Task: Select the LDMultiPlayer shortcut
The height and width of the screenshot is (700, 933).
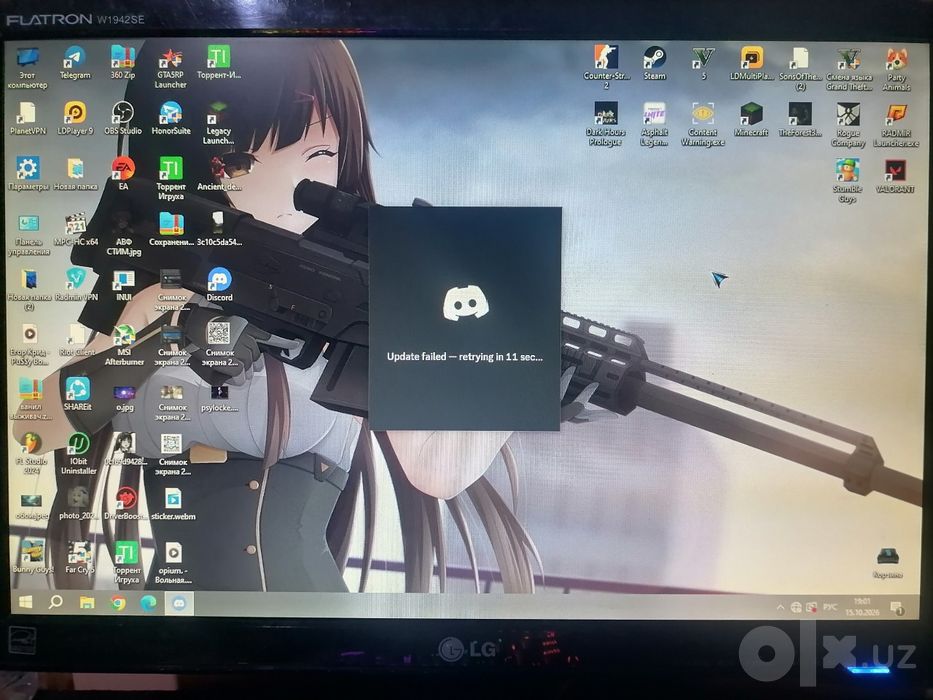Action: point(752,63)
